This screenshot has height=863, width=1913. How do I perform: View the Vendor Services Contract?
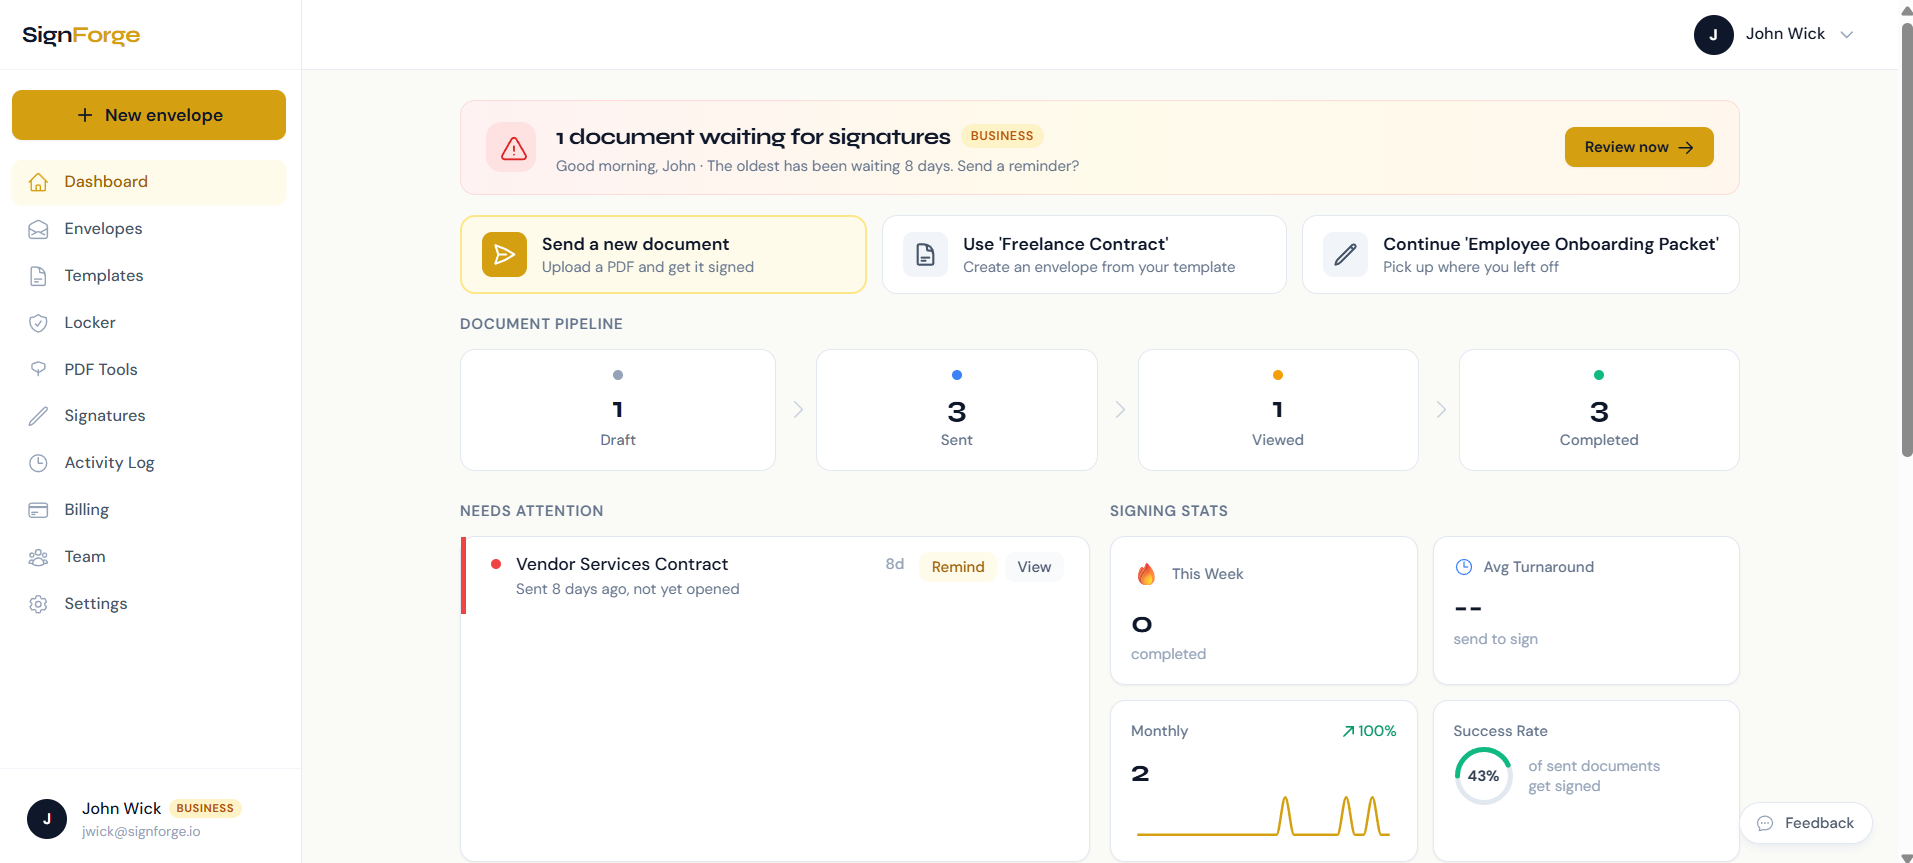(1034, 567)
